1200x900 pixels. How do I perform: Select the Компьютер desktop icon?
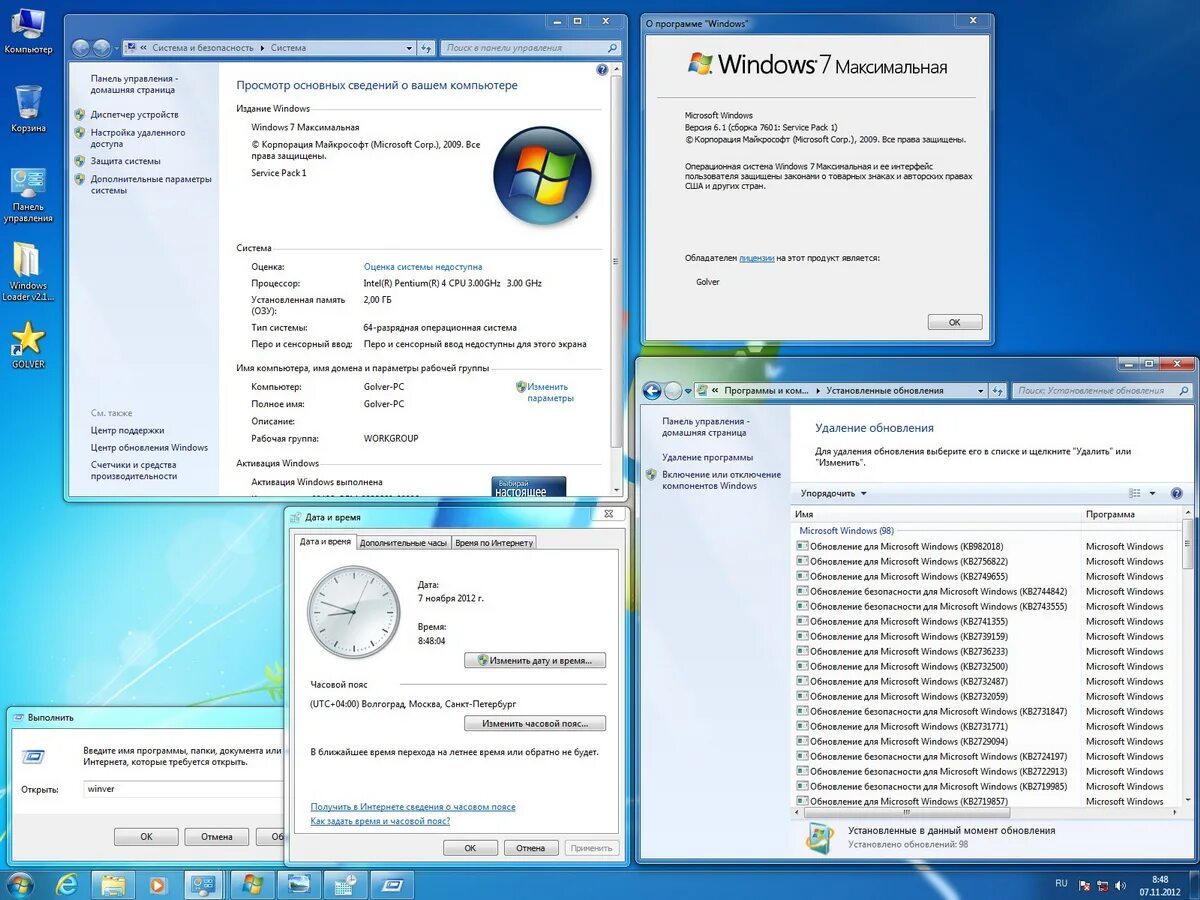[x=28, y=30]
